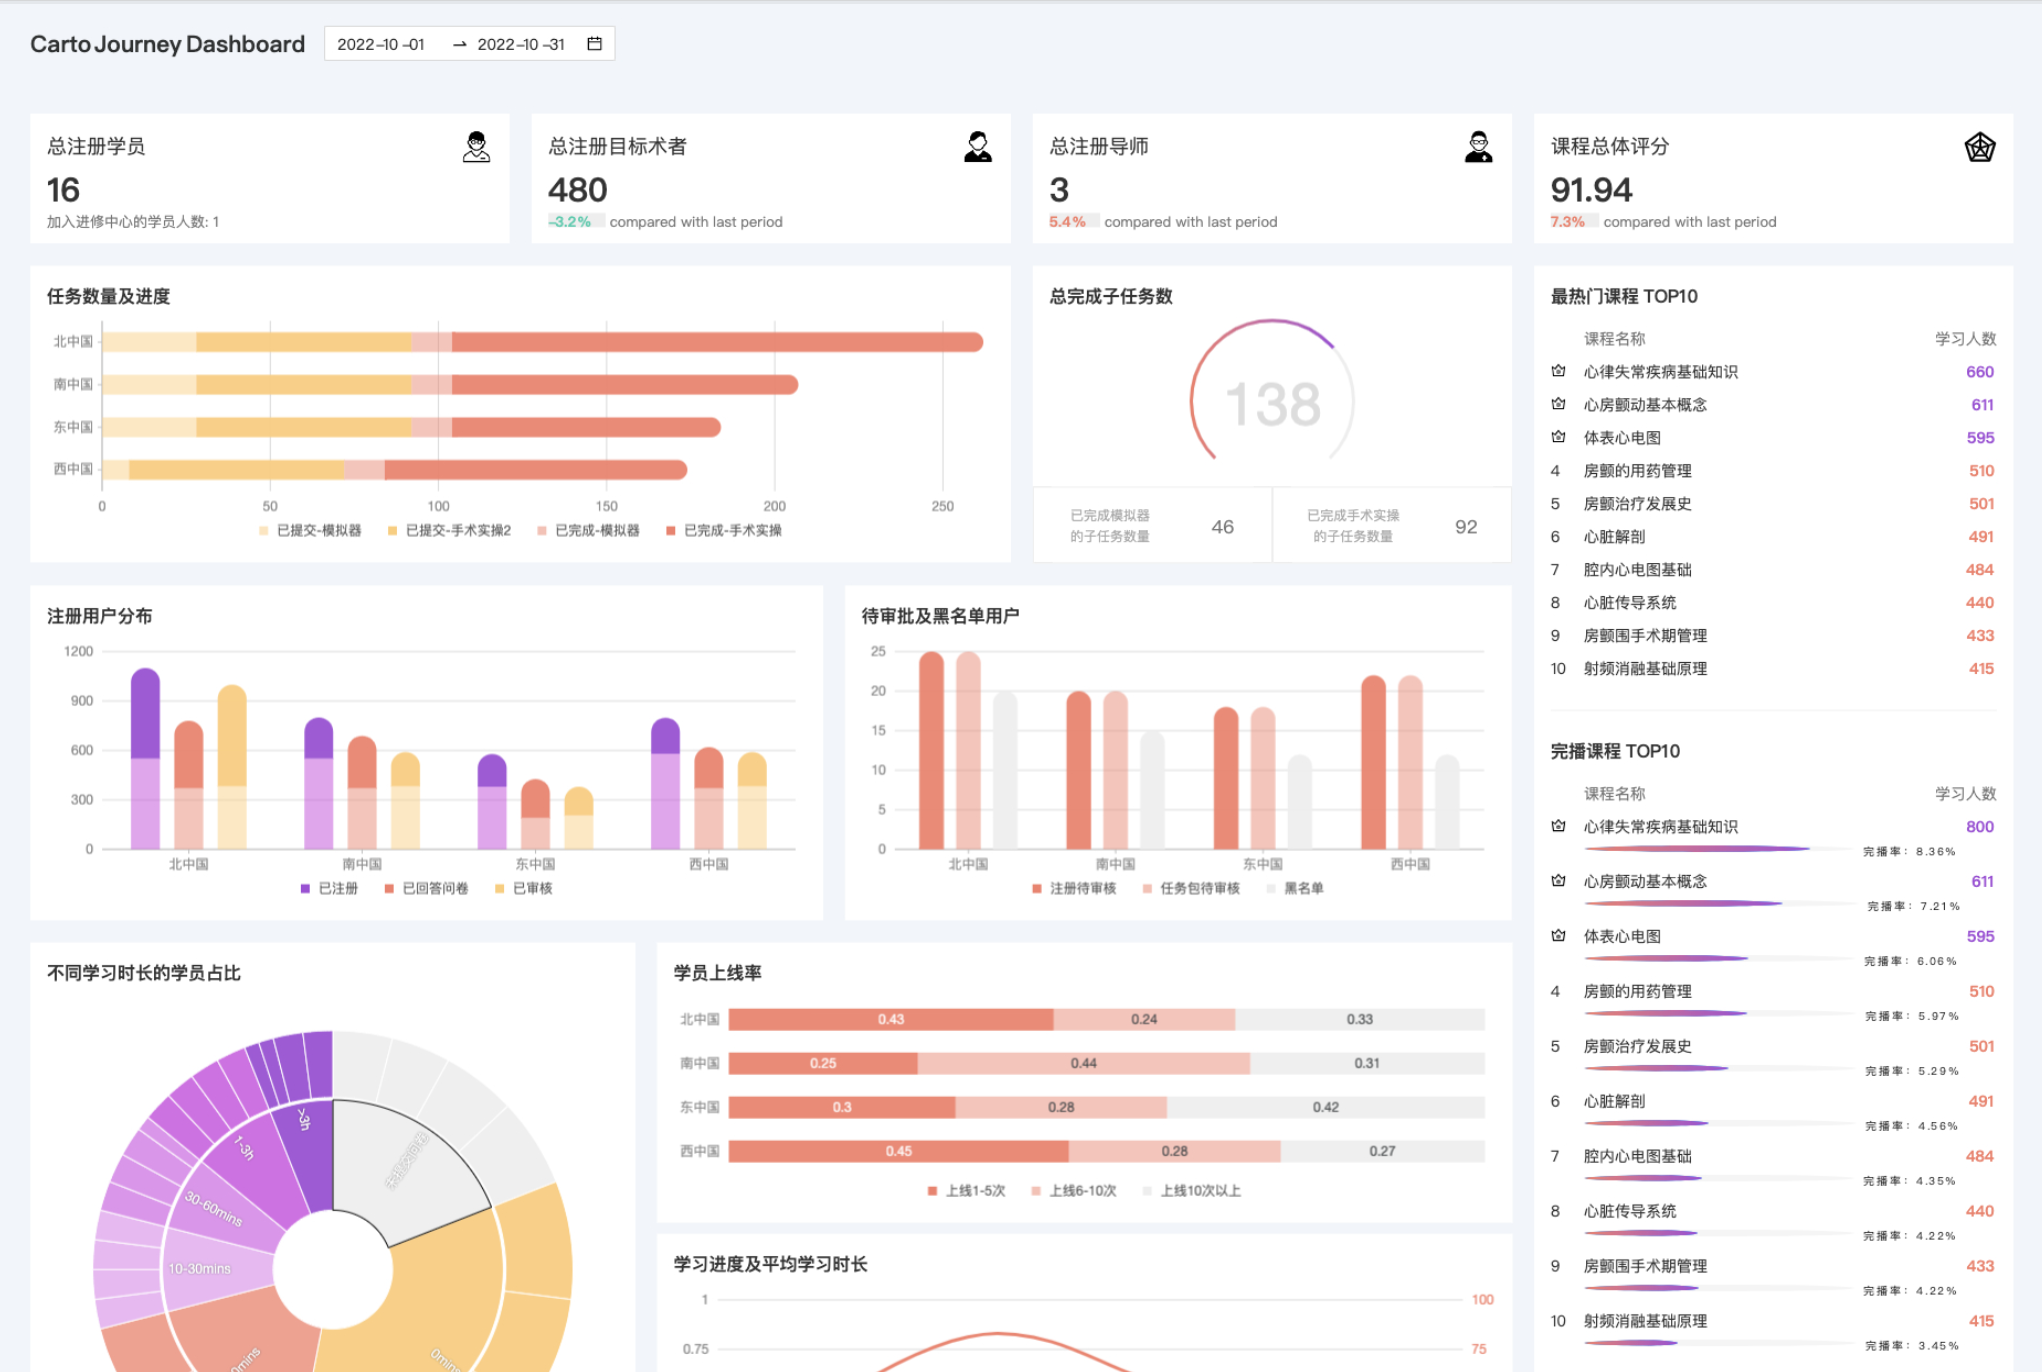Click the Carto Journey Dashboard title
Image resolution: width=2042 pixels, height=1372 pixels.
pyautogui.click(x=167, y=44)
